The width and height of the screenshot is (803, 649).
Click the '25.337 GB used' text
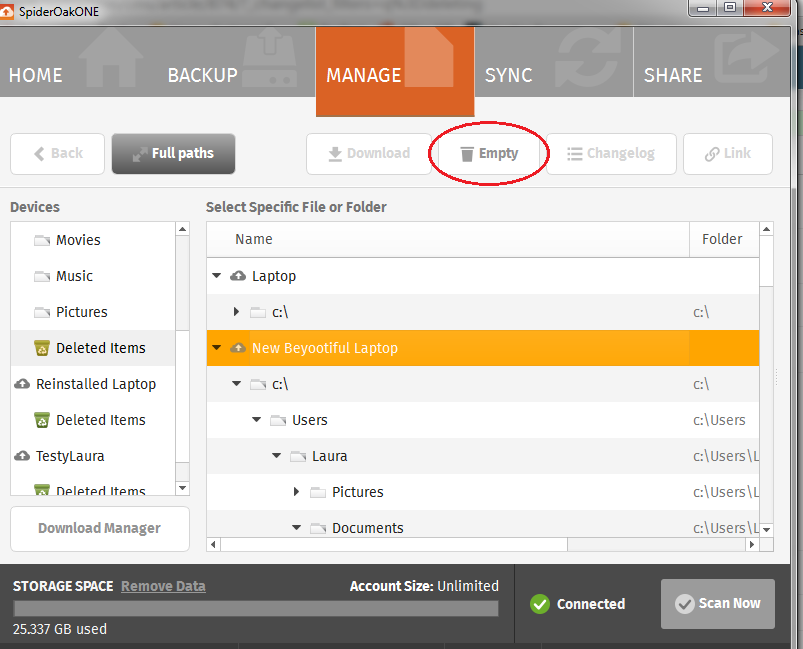pyautogui.click(x=60, y=629)
